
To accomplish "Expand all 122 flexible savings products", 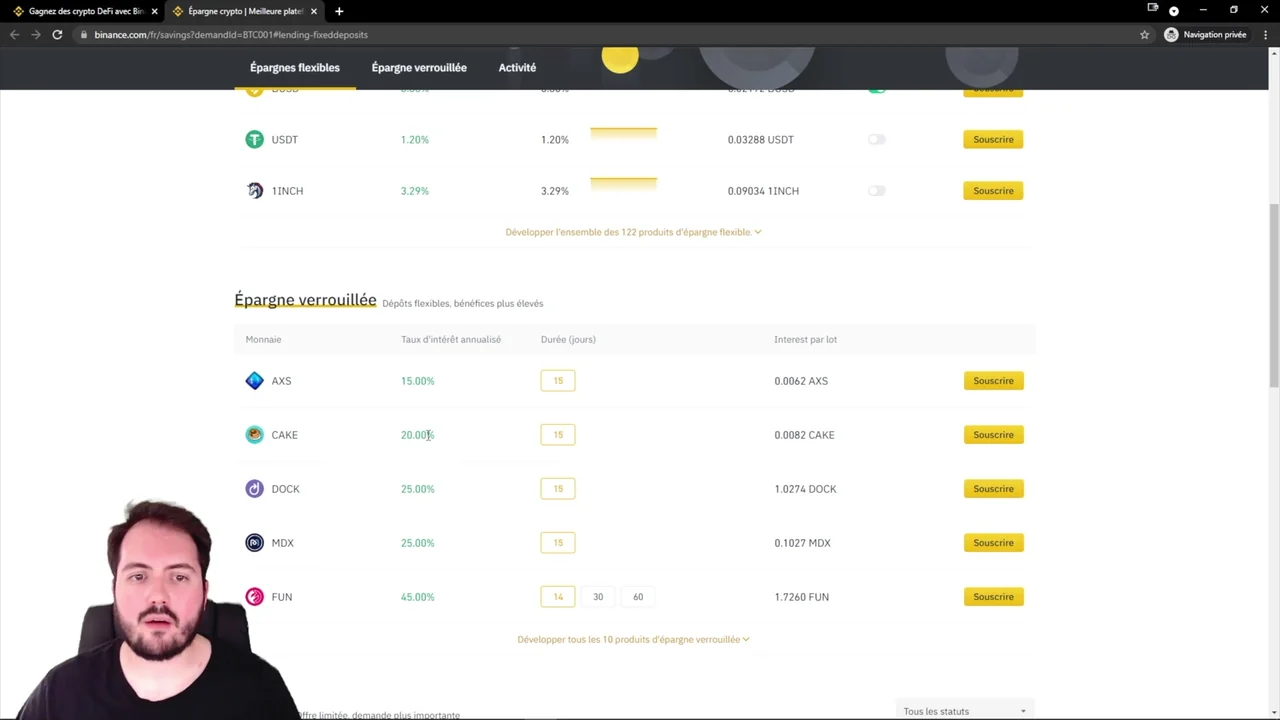I will (633, 232).
